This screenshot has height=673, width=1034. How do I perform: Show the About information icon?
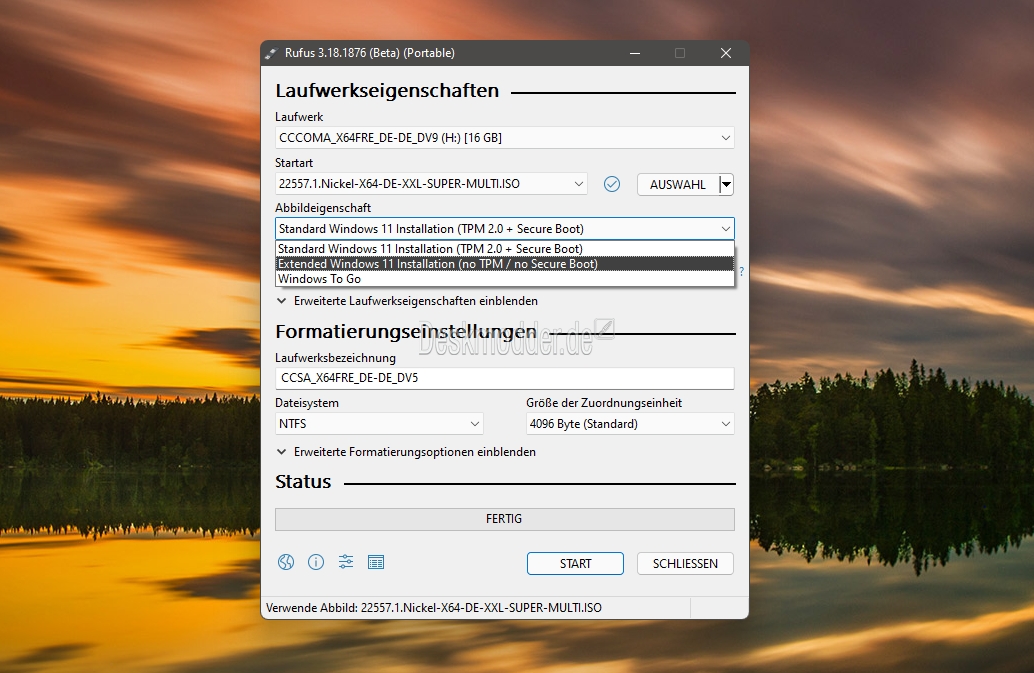coord(316,562)
